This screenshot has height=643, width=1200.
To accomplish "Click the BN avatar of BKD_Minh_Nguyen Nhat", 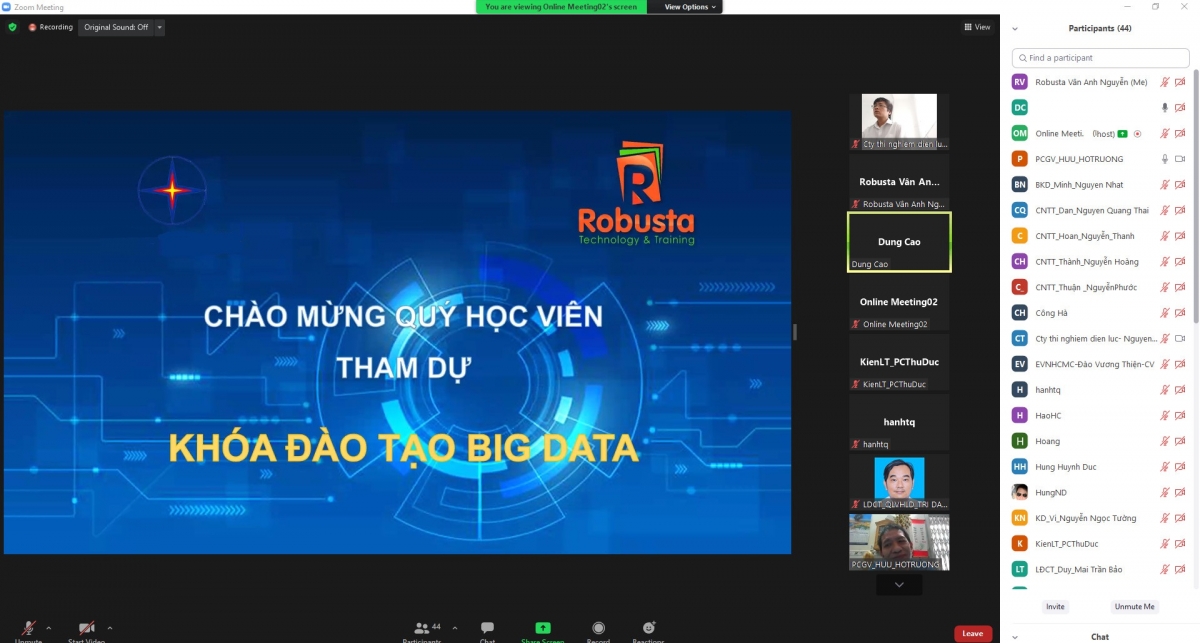I will click(1020, 184).
